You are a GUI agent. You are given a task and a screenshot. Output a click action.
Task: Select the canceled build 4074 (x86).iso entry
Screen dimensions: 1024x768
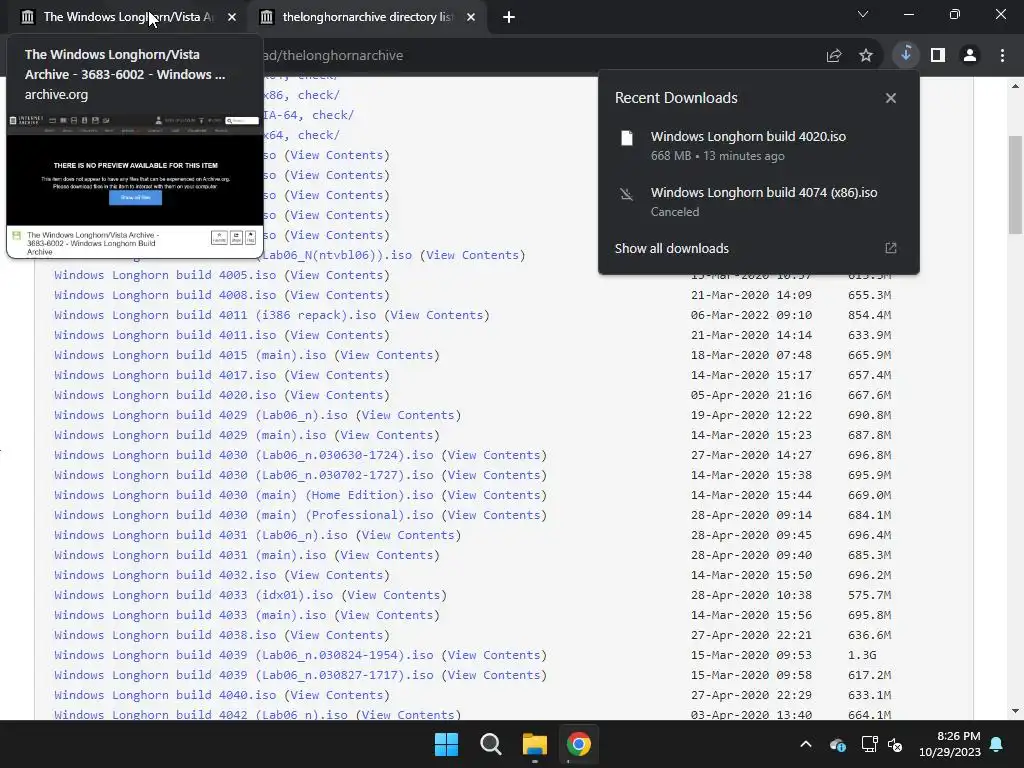pos(758,202)
